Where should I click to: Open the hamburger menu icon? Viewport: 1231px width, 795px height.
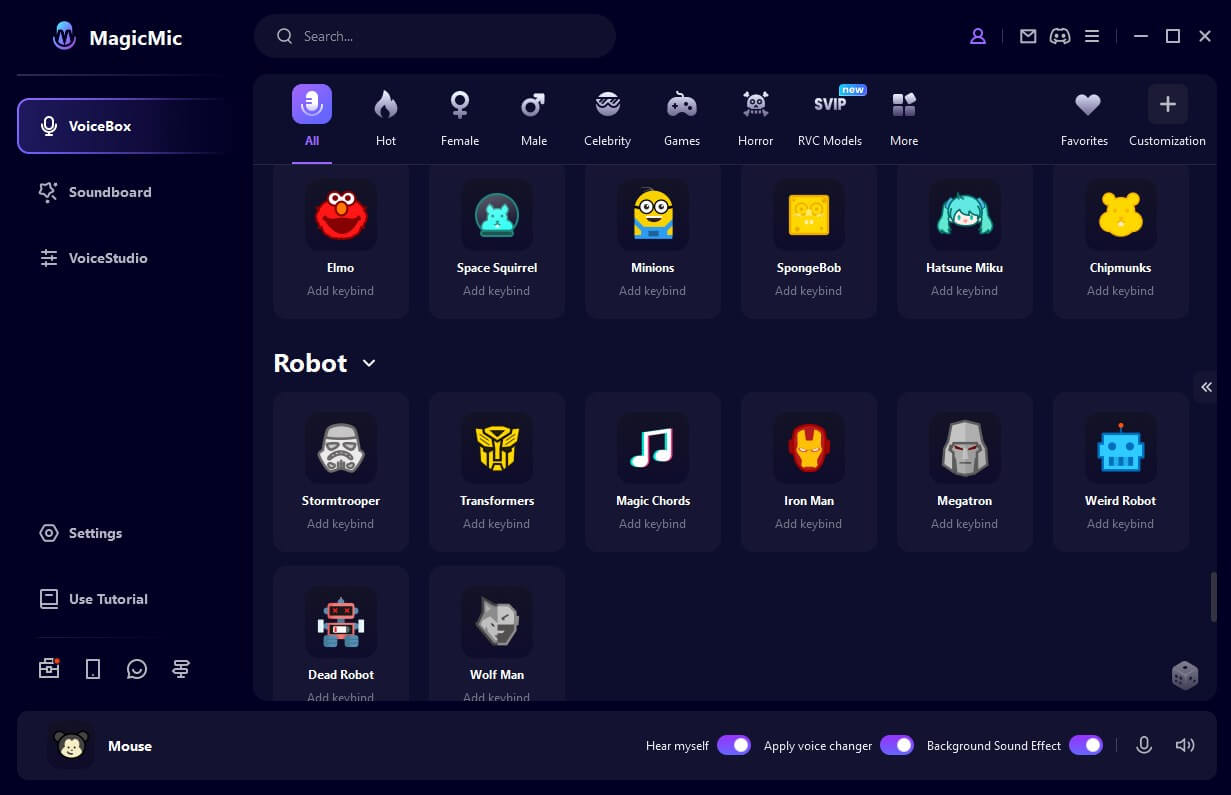click(1092, 36)
